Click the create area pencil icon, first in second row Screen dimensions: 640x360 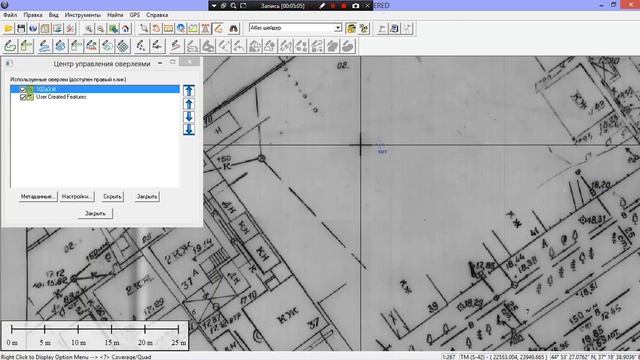[10, 46]
